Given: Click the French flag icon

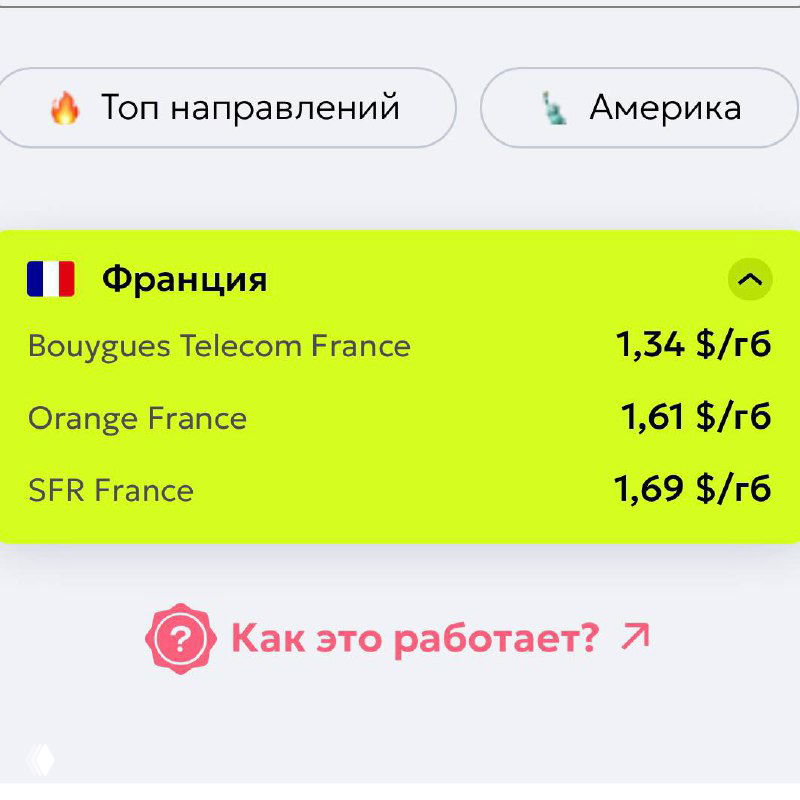Looking at the screenshot, I should (x=51, y=279).
